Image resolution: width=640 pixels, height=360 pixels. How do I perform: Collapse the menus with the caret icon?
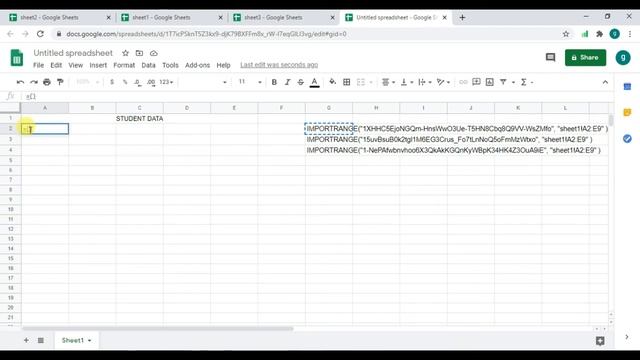(605, 82)
